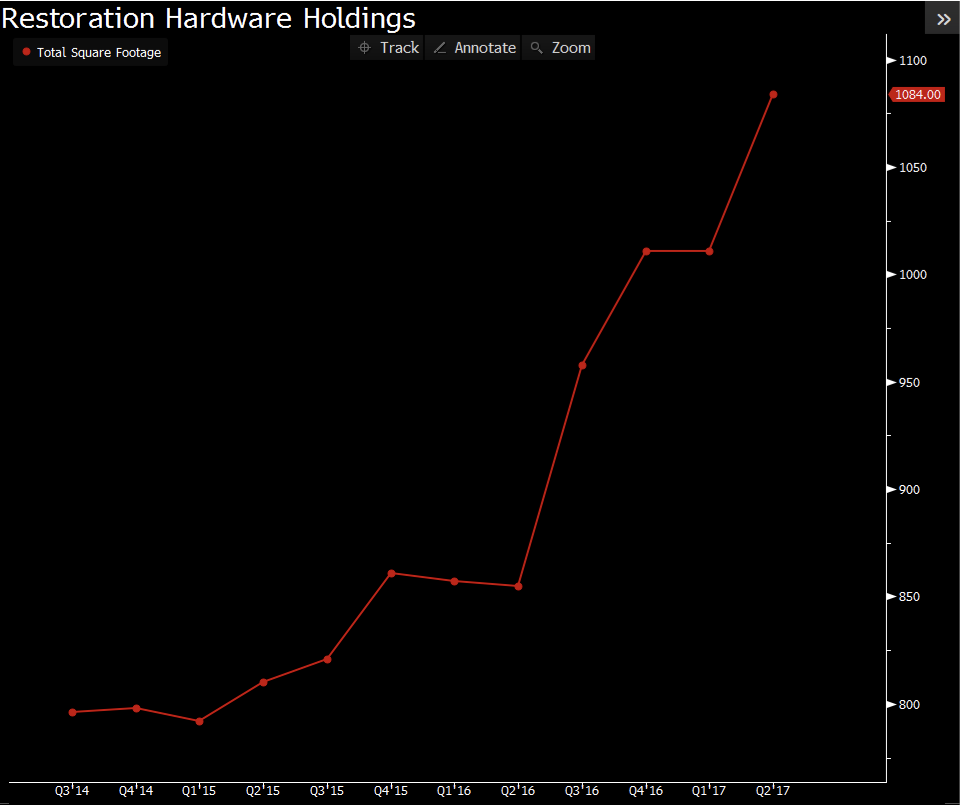Select the Q2'17 data point
This screenshot has width=960, height=805.
(773, 94)
